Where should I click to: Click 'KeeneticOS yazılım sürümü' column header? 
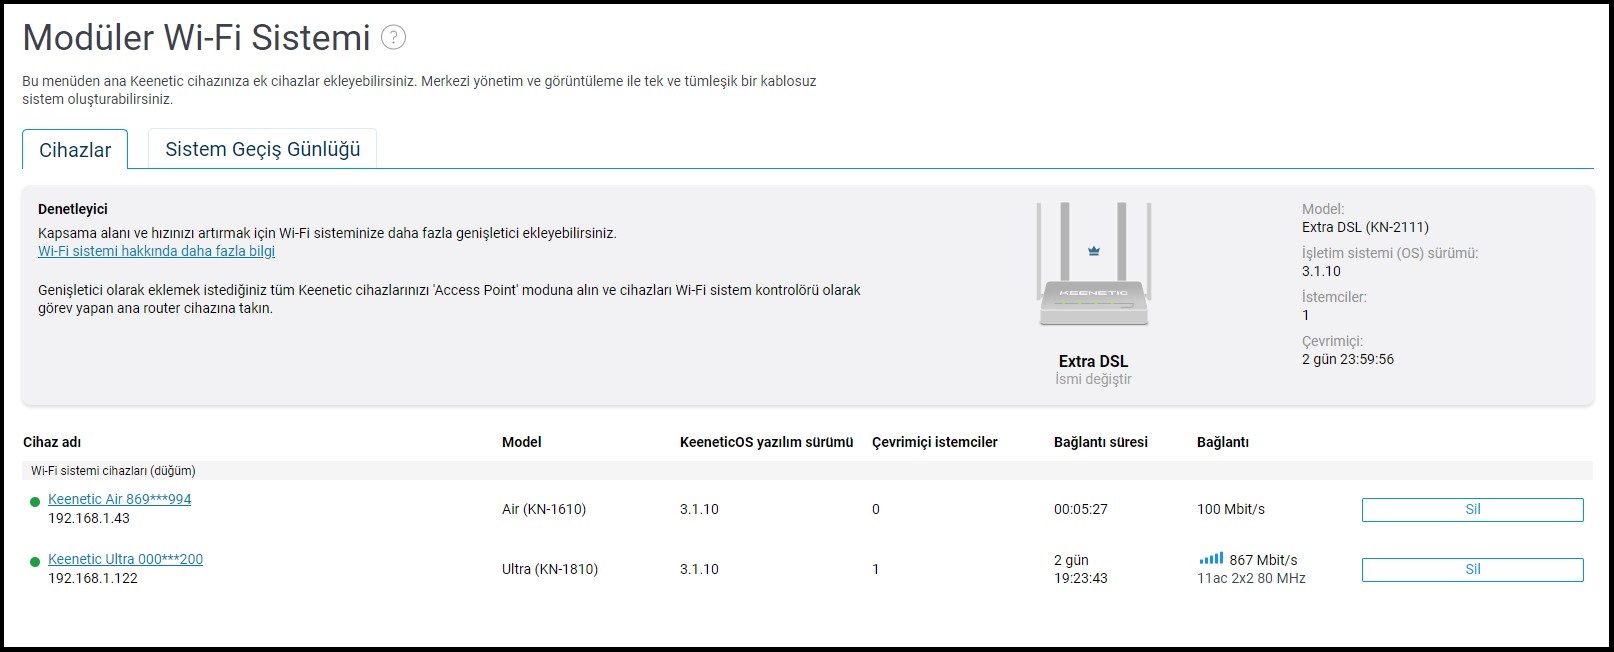coord(766,442)
